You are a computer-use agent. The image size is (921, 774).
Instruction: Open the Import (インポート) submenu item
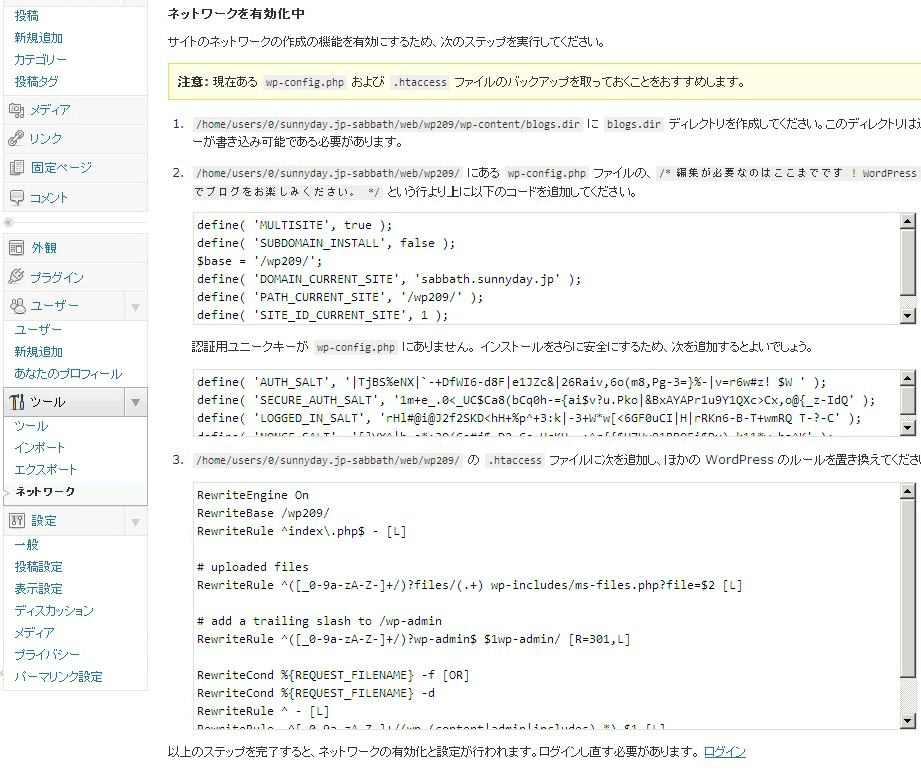click(40, 448)
